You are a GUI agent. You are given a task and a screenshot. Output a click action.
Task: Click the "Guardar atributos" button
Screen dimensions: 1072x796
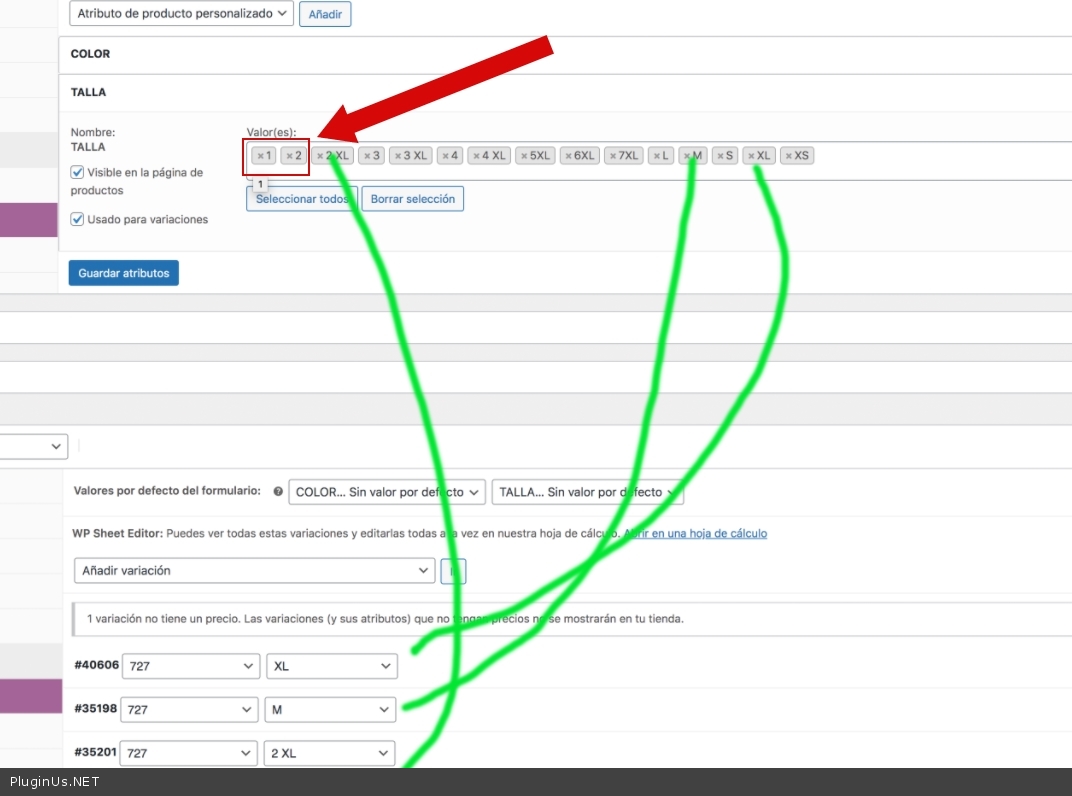[x=123, y=273]
